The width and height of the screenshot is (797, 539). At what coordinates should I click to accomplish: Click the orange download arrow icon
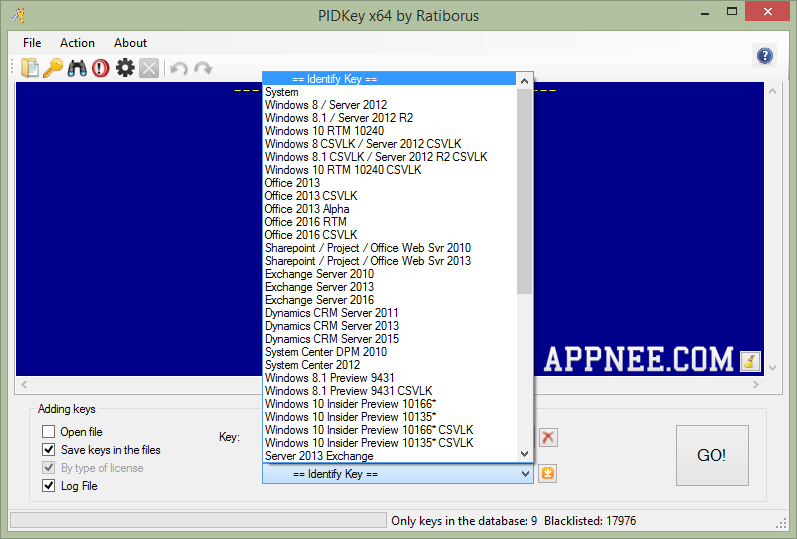coord(547,473)
